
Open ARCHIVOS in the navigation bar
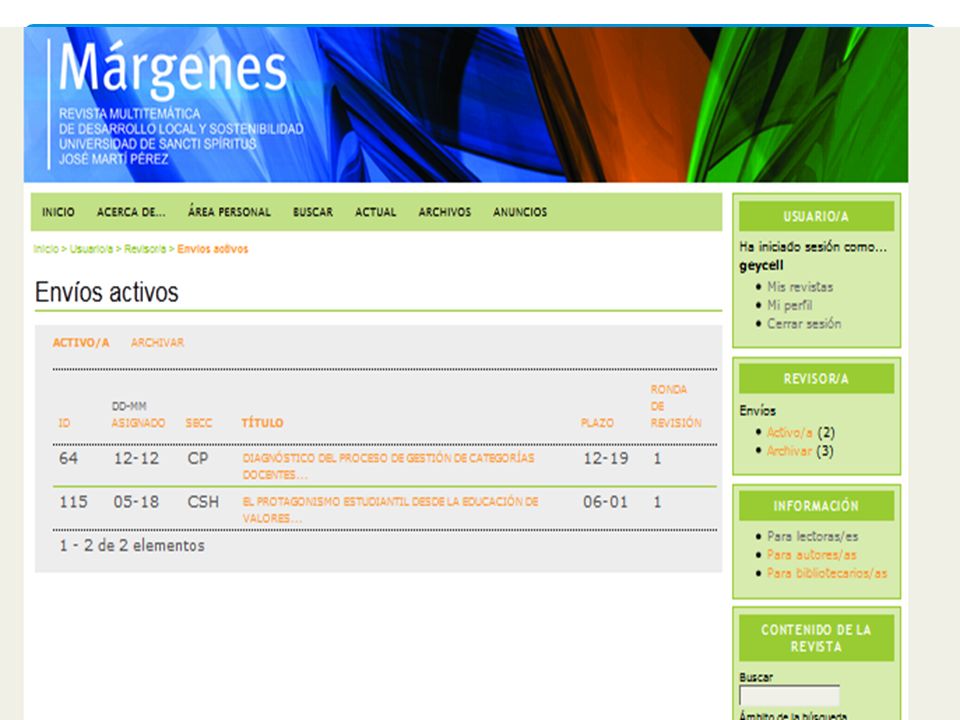click(x=444, y=212)
